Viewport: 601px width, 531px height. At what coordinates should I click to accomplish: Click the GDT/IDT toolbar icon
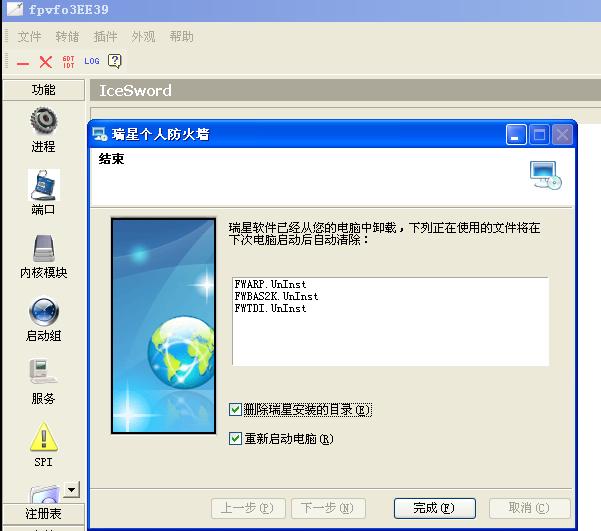point(69,62)
